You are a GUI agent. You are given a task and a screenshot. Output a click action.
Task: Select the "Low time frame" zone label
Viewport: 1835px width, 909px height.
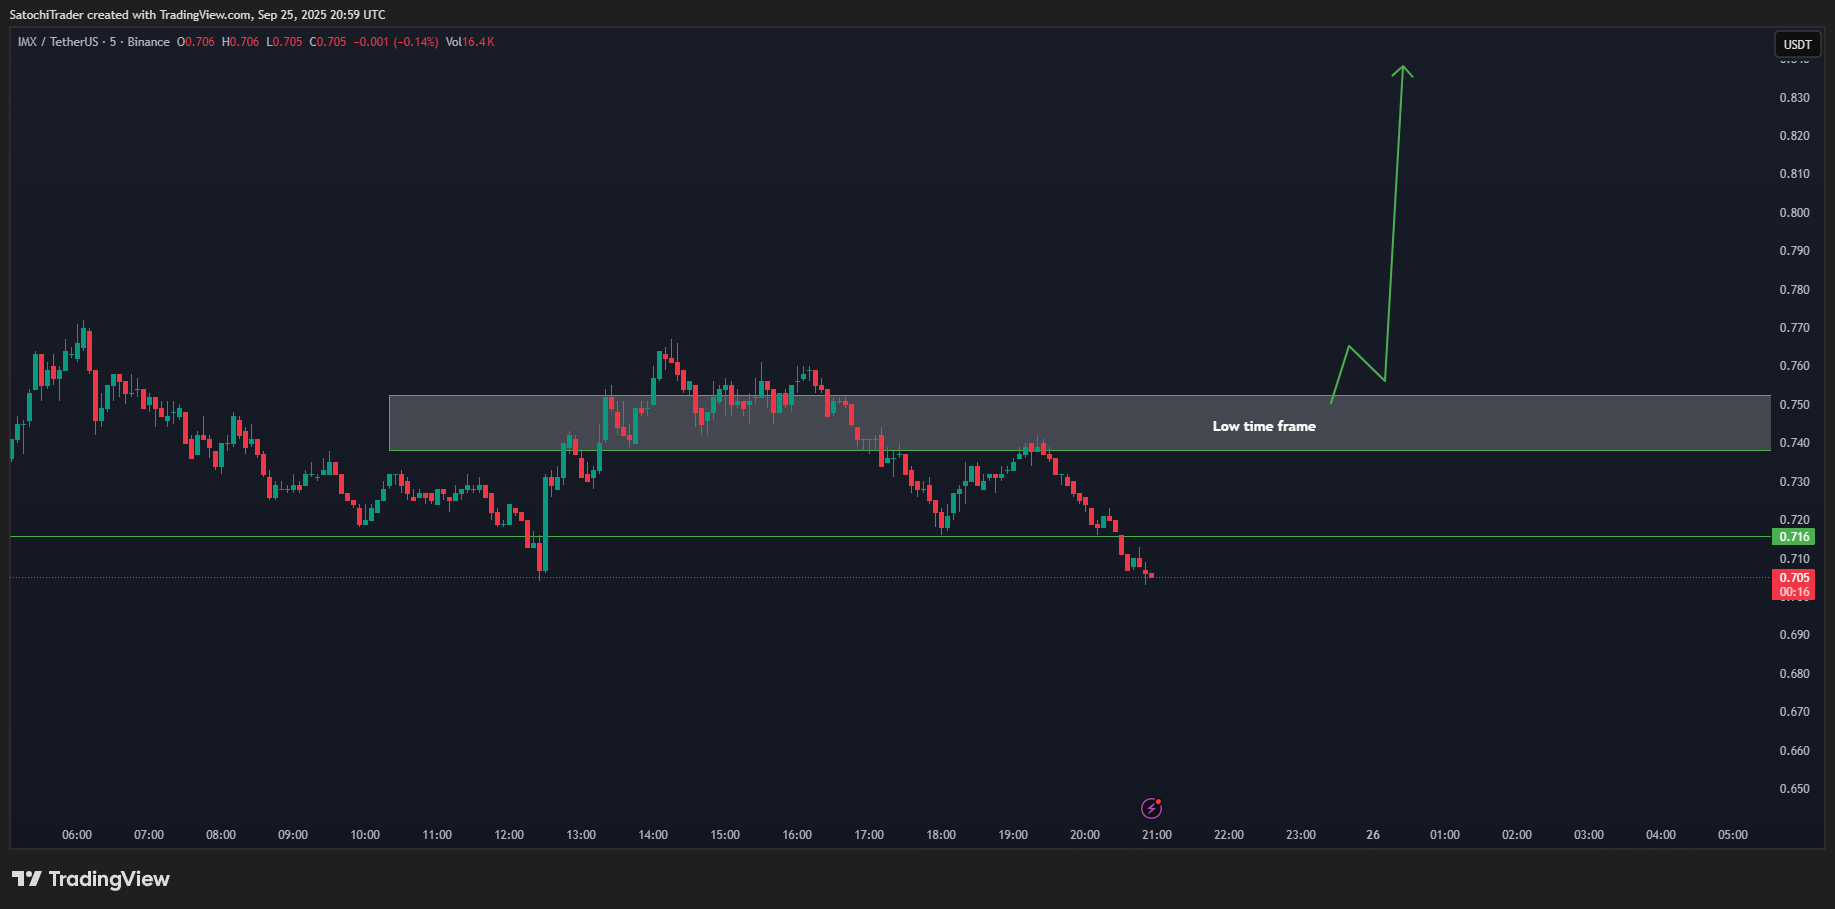click(x=1264, y=426)
